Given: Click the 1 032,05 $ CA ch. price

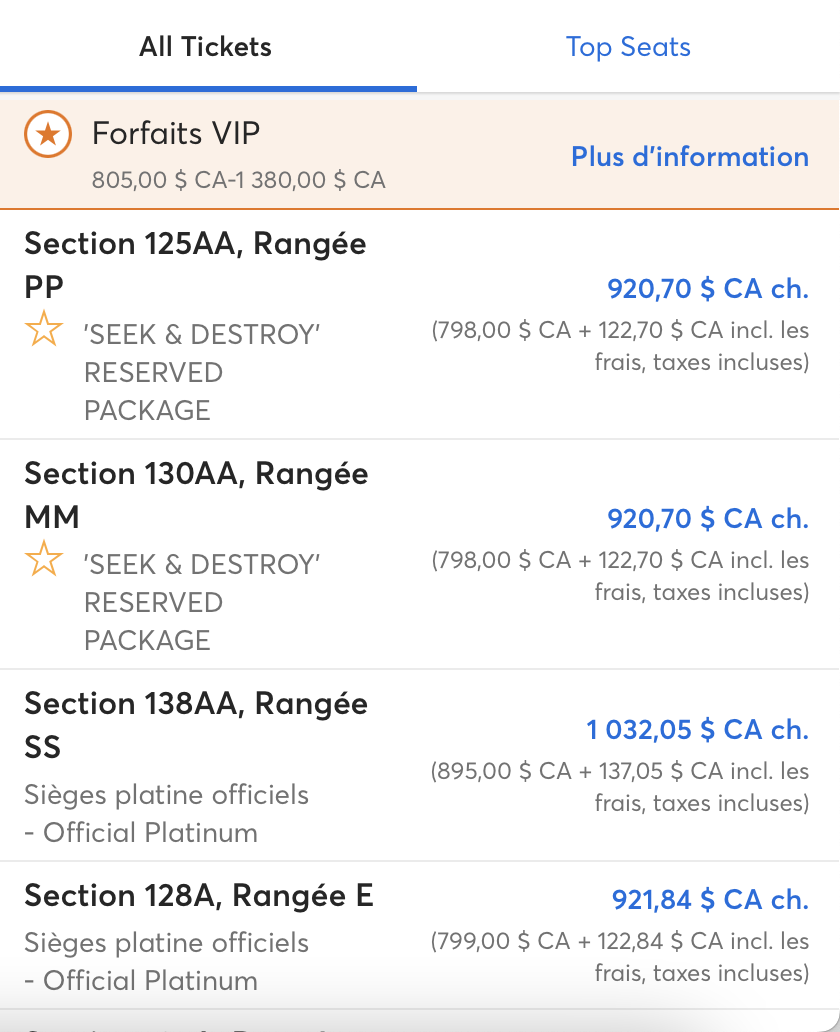Looking at the screenshot, I should [x=697, y=729].
